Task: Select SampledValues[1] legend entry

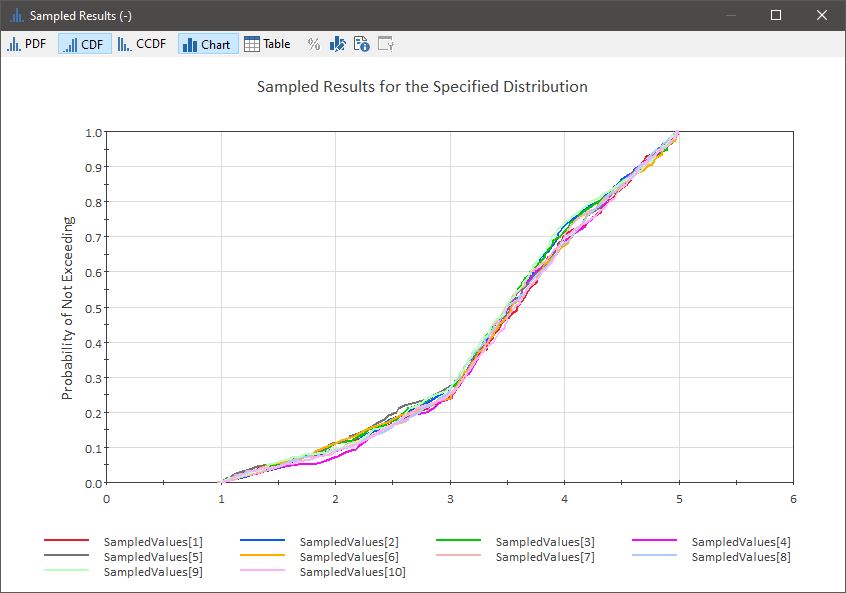Action: pyautogui.click(x=153, y=542)
